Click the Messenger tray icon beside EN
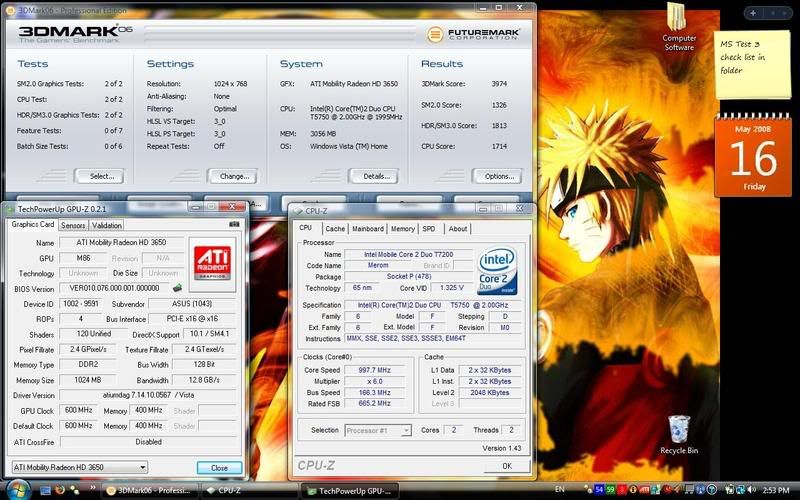This screenshot has width=800, height=500. [588, 489]
